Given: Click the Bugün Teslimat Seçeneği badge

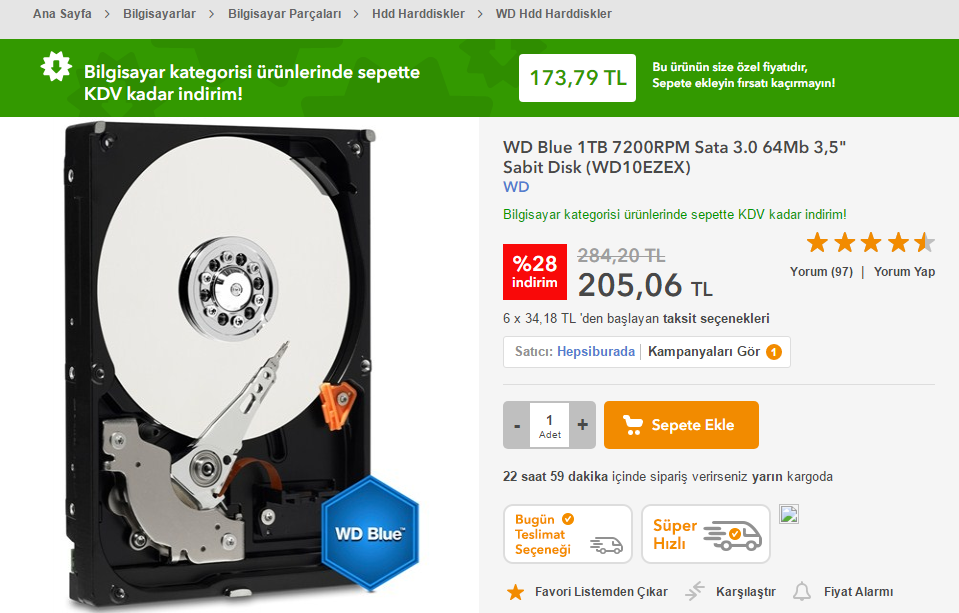Looking at the screenshot, I should pos(568,534).
